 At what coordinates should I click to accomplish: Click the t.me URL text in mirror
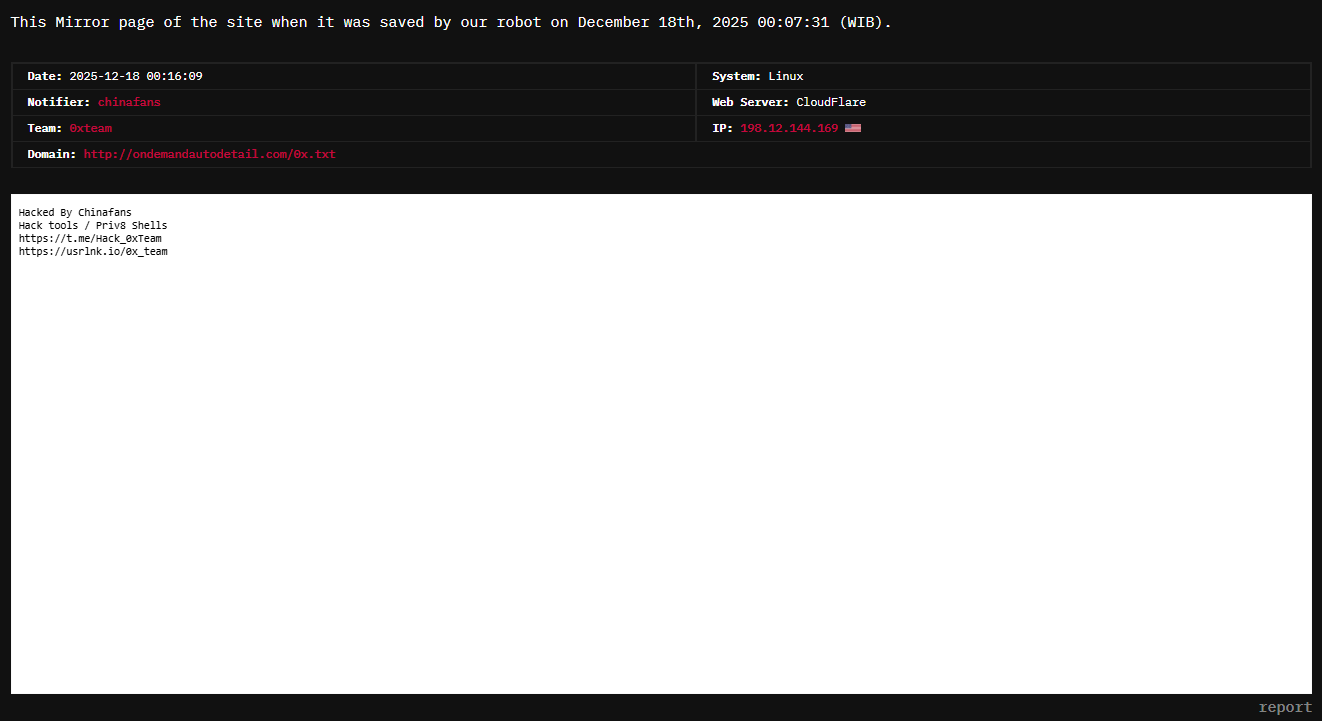pyautogui.click(x=90, y=238)
